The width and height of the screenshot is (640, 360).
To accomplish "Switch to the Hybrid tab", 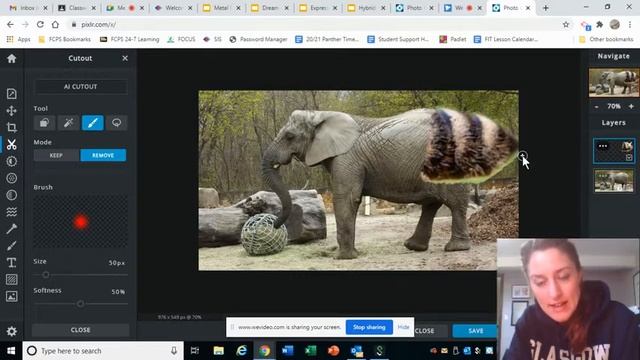I will (366, 8).
